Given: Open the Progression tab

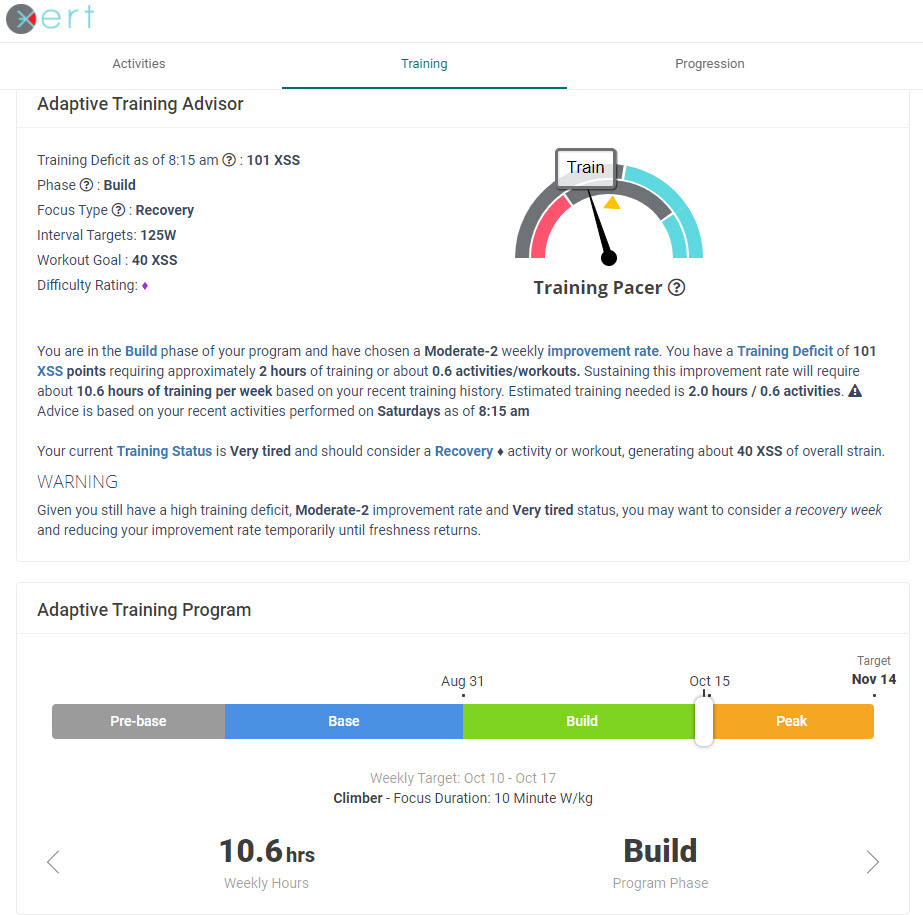Looking at the screenshot, I should click(709, 63).
